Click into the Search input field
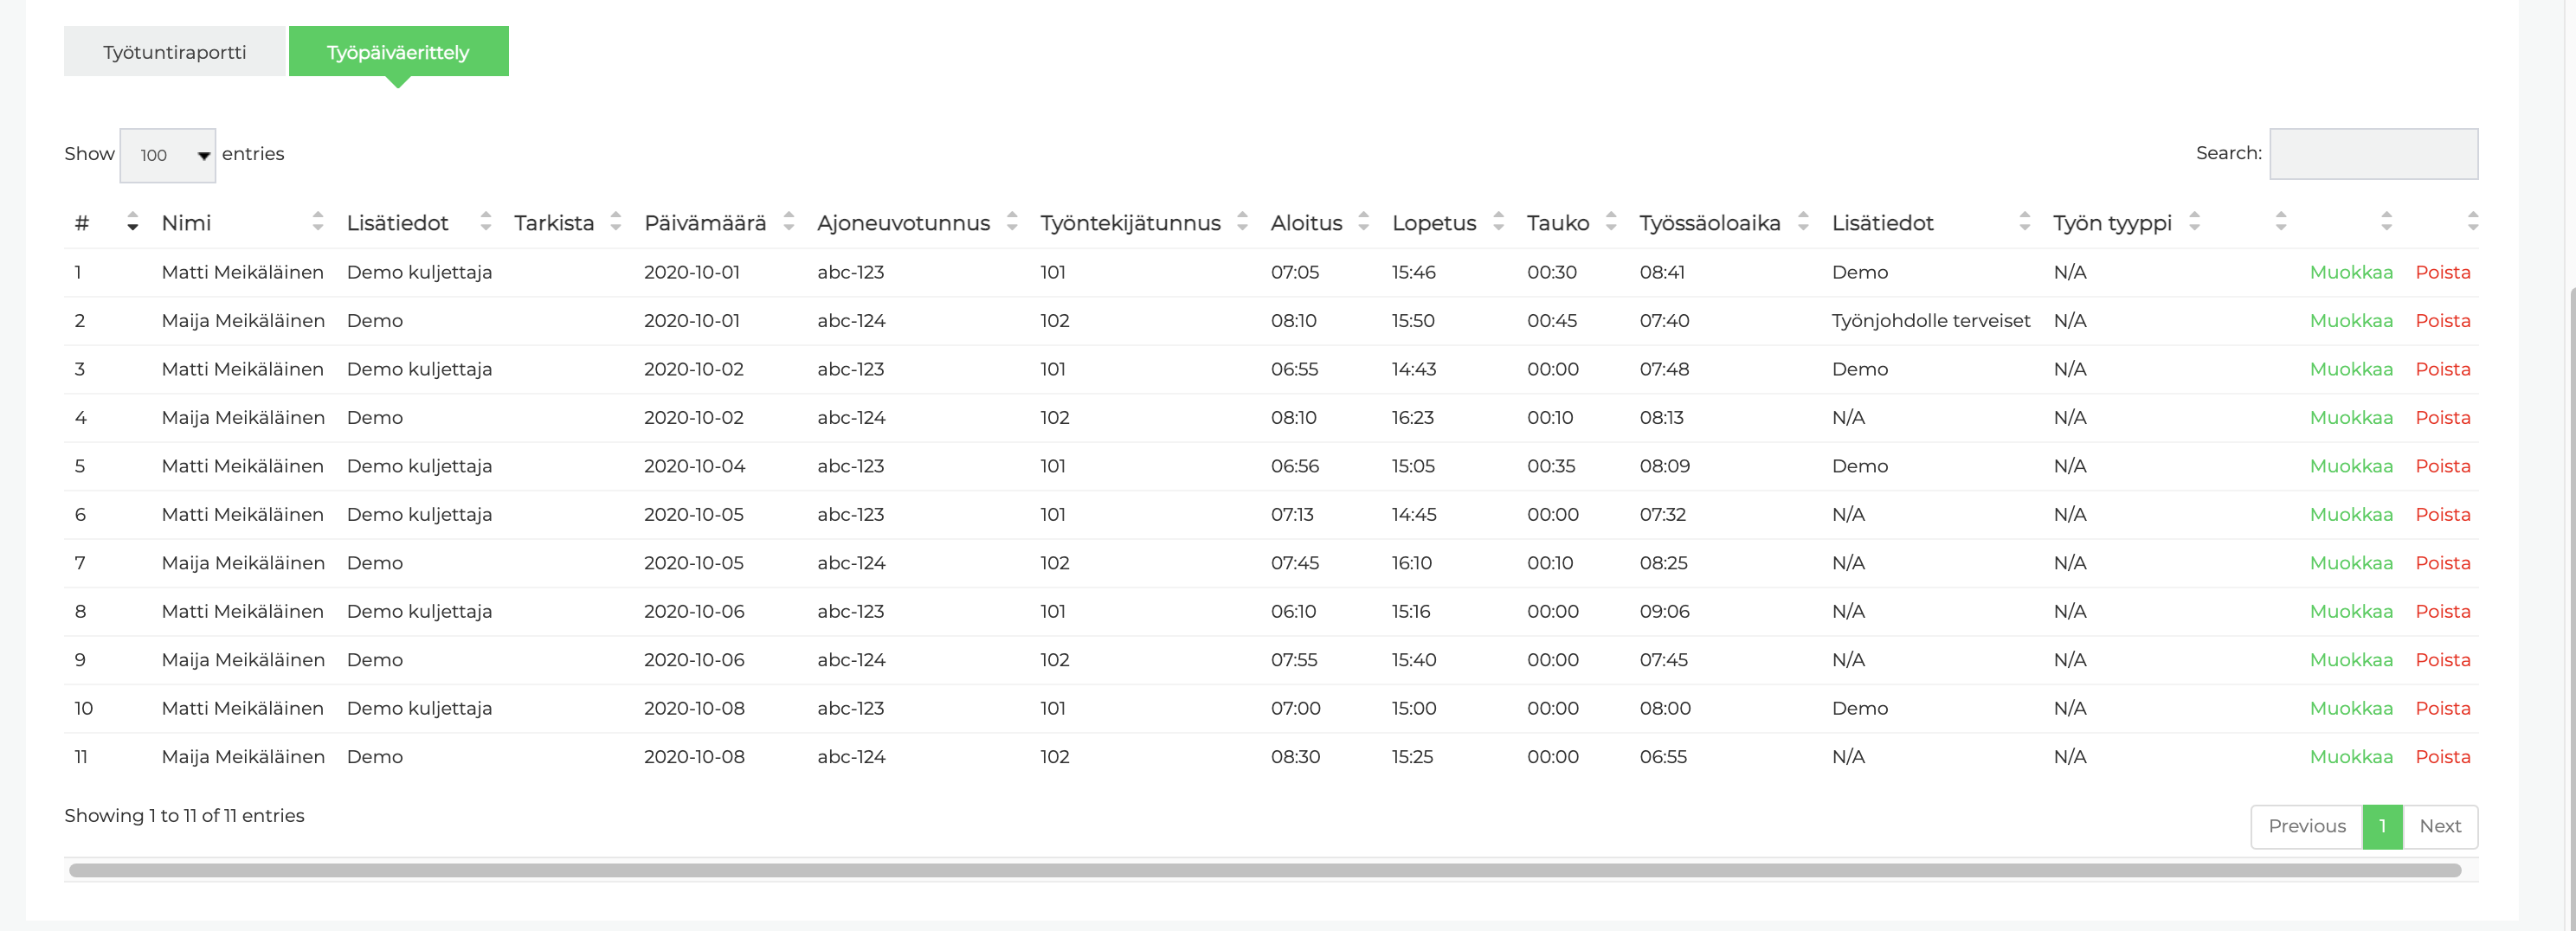 click(2373, 154)
